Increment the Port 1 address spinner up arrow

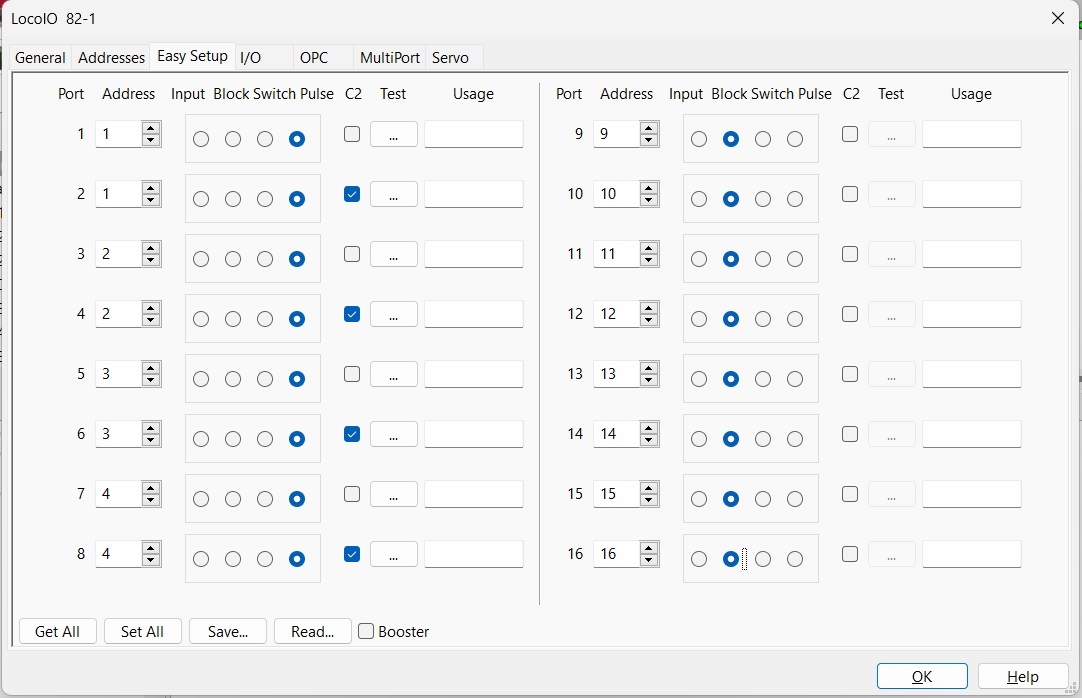151,128
